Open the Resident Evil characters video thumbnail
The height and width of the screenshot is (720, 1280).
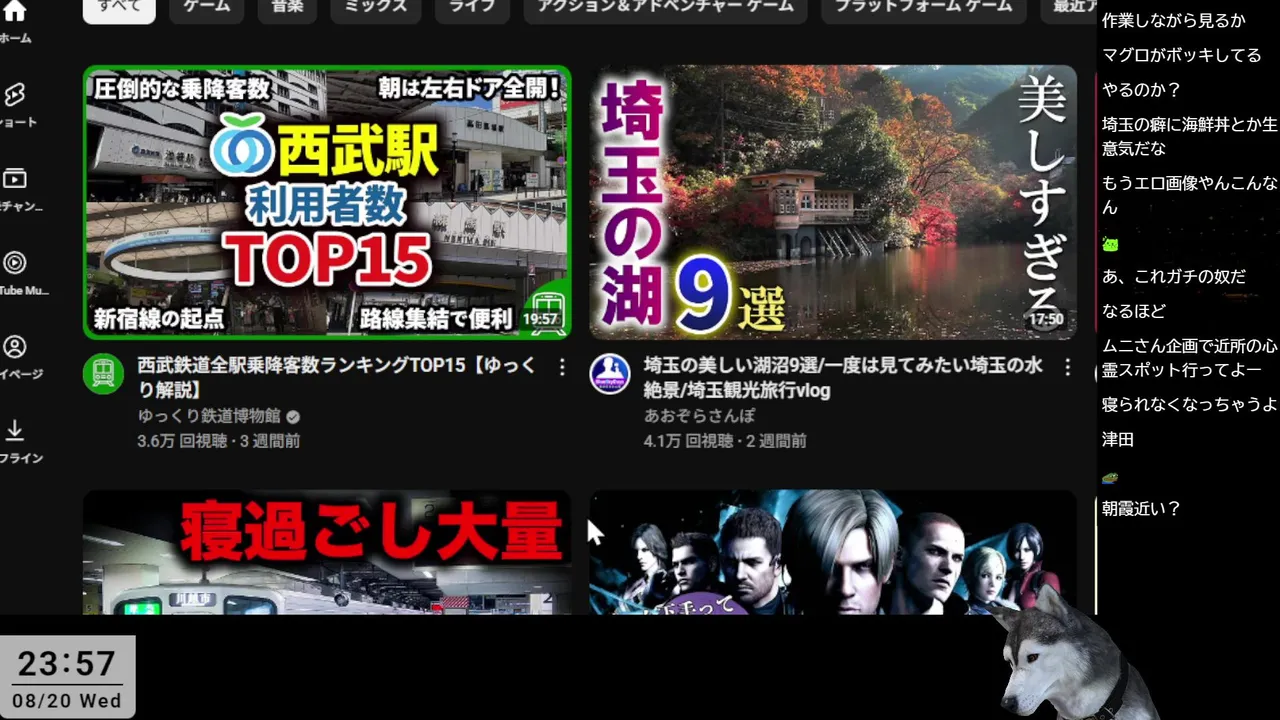(833, 552)
